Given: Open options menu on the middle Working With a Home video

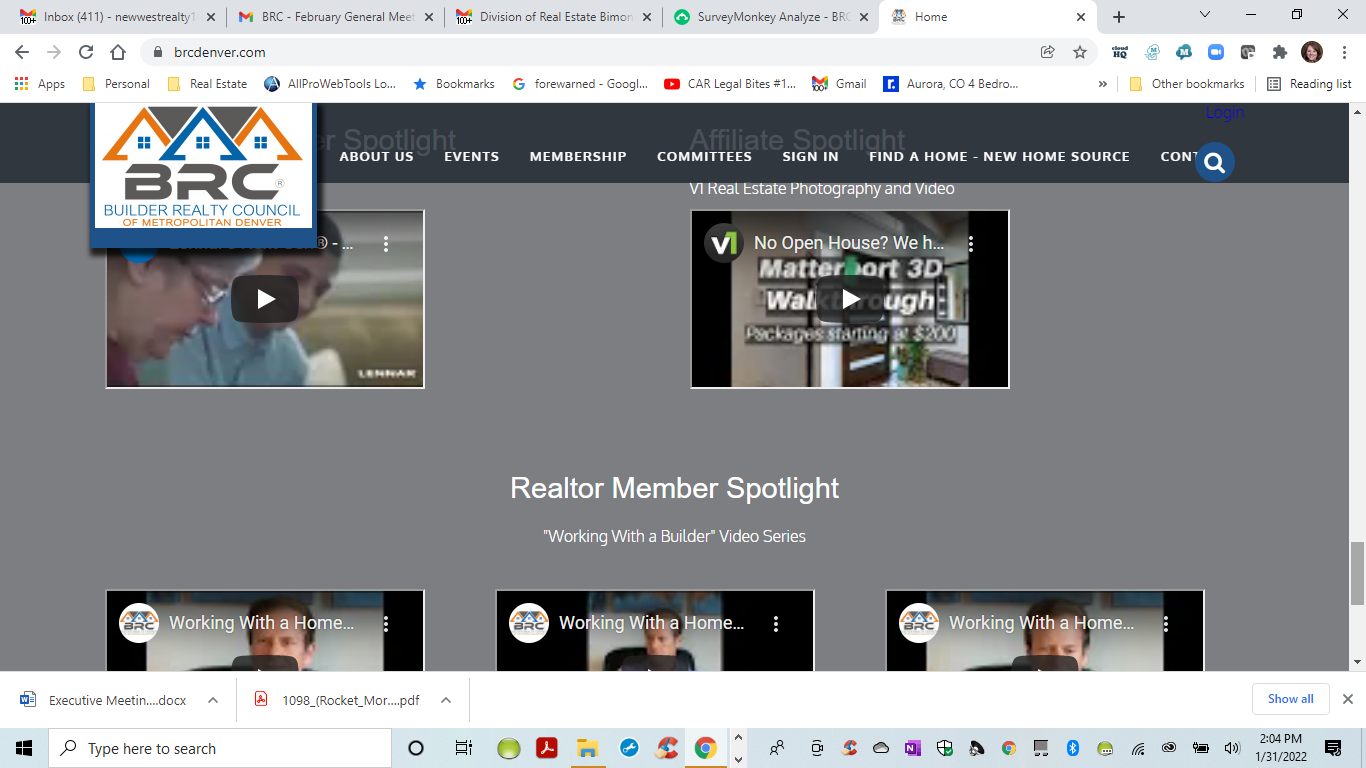Looking at the screenshot, I should coord(776,623).
